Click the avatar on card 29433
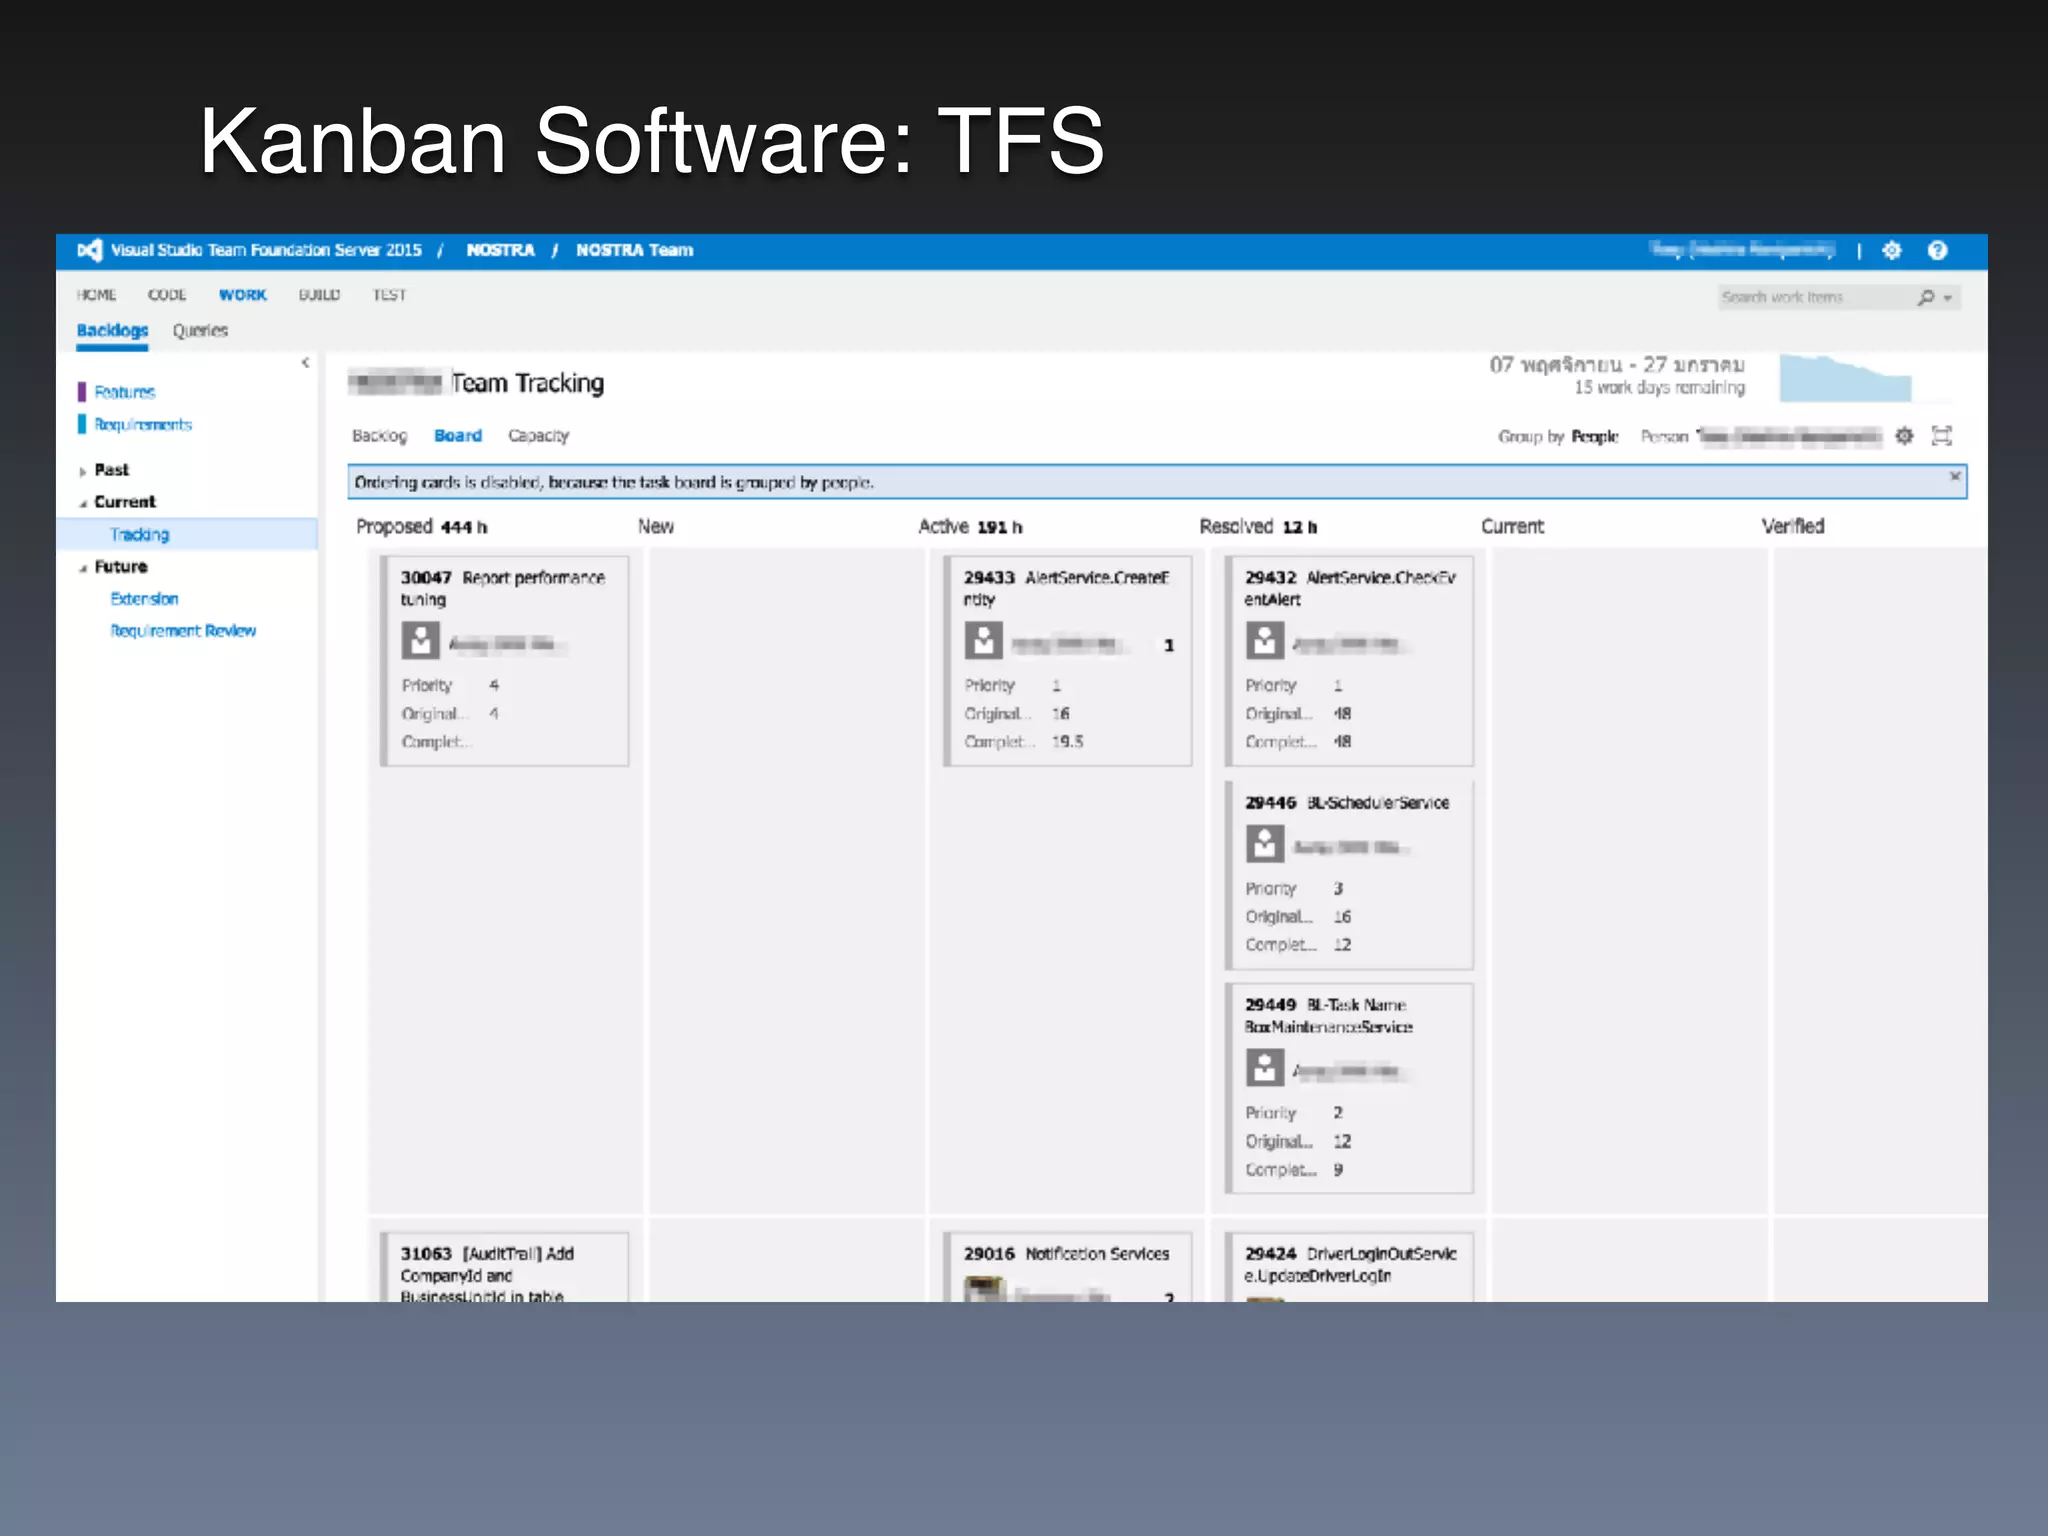Image resolution: width=2048 pixels, height=1536 pixels. pos(983,640)
